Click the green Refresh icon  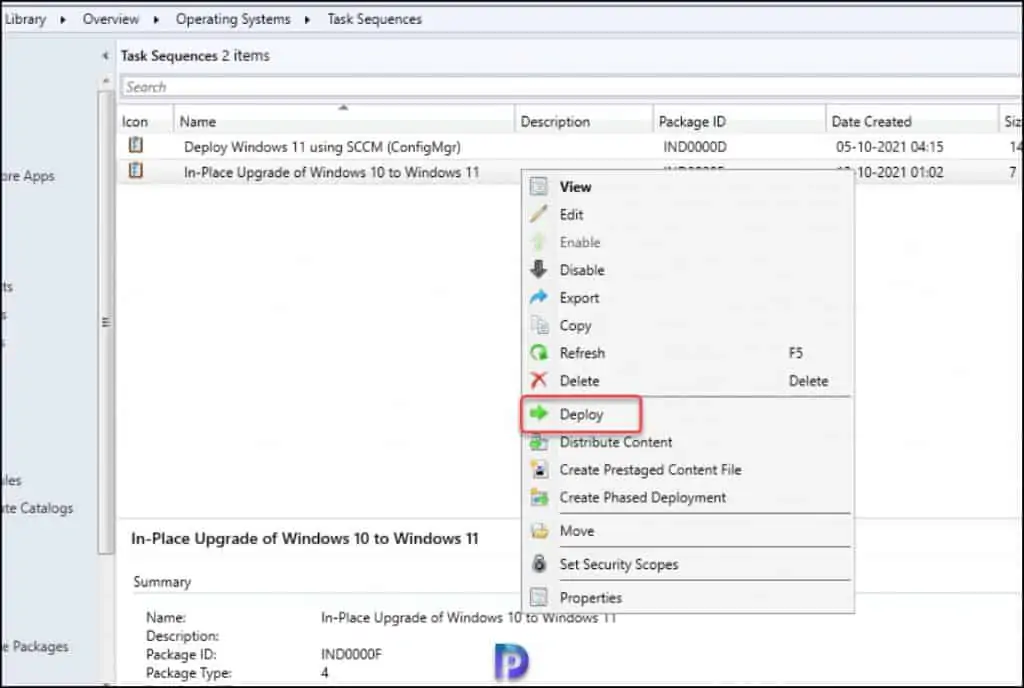[x=539, y=353]
